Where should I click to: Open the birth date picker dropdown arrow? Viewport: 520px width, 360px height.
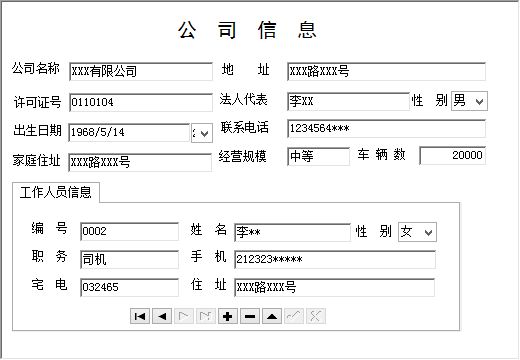pyautogui.click(x=202, y=133)
